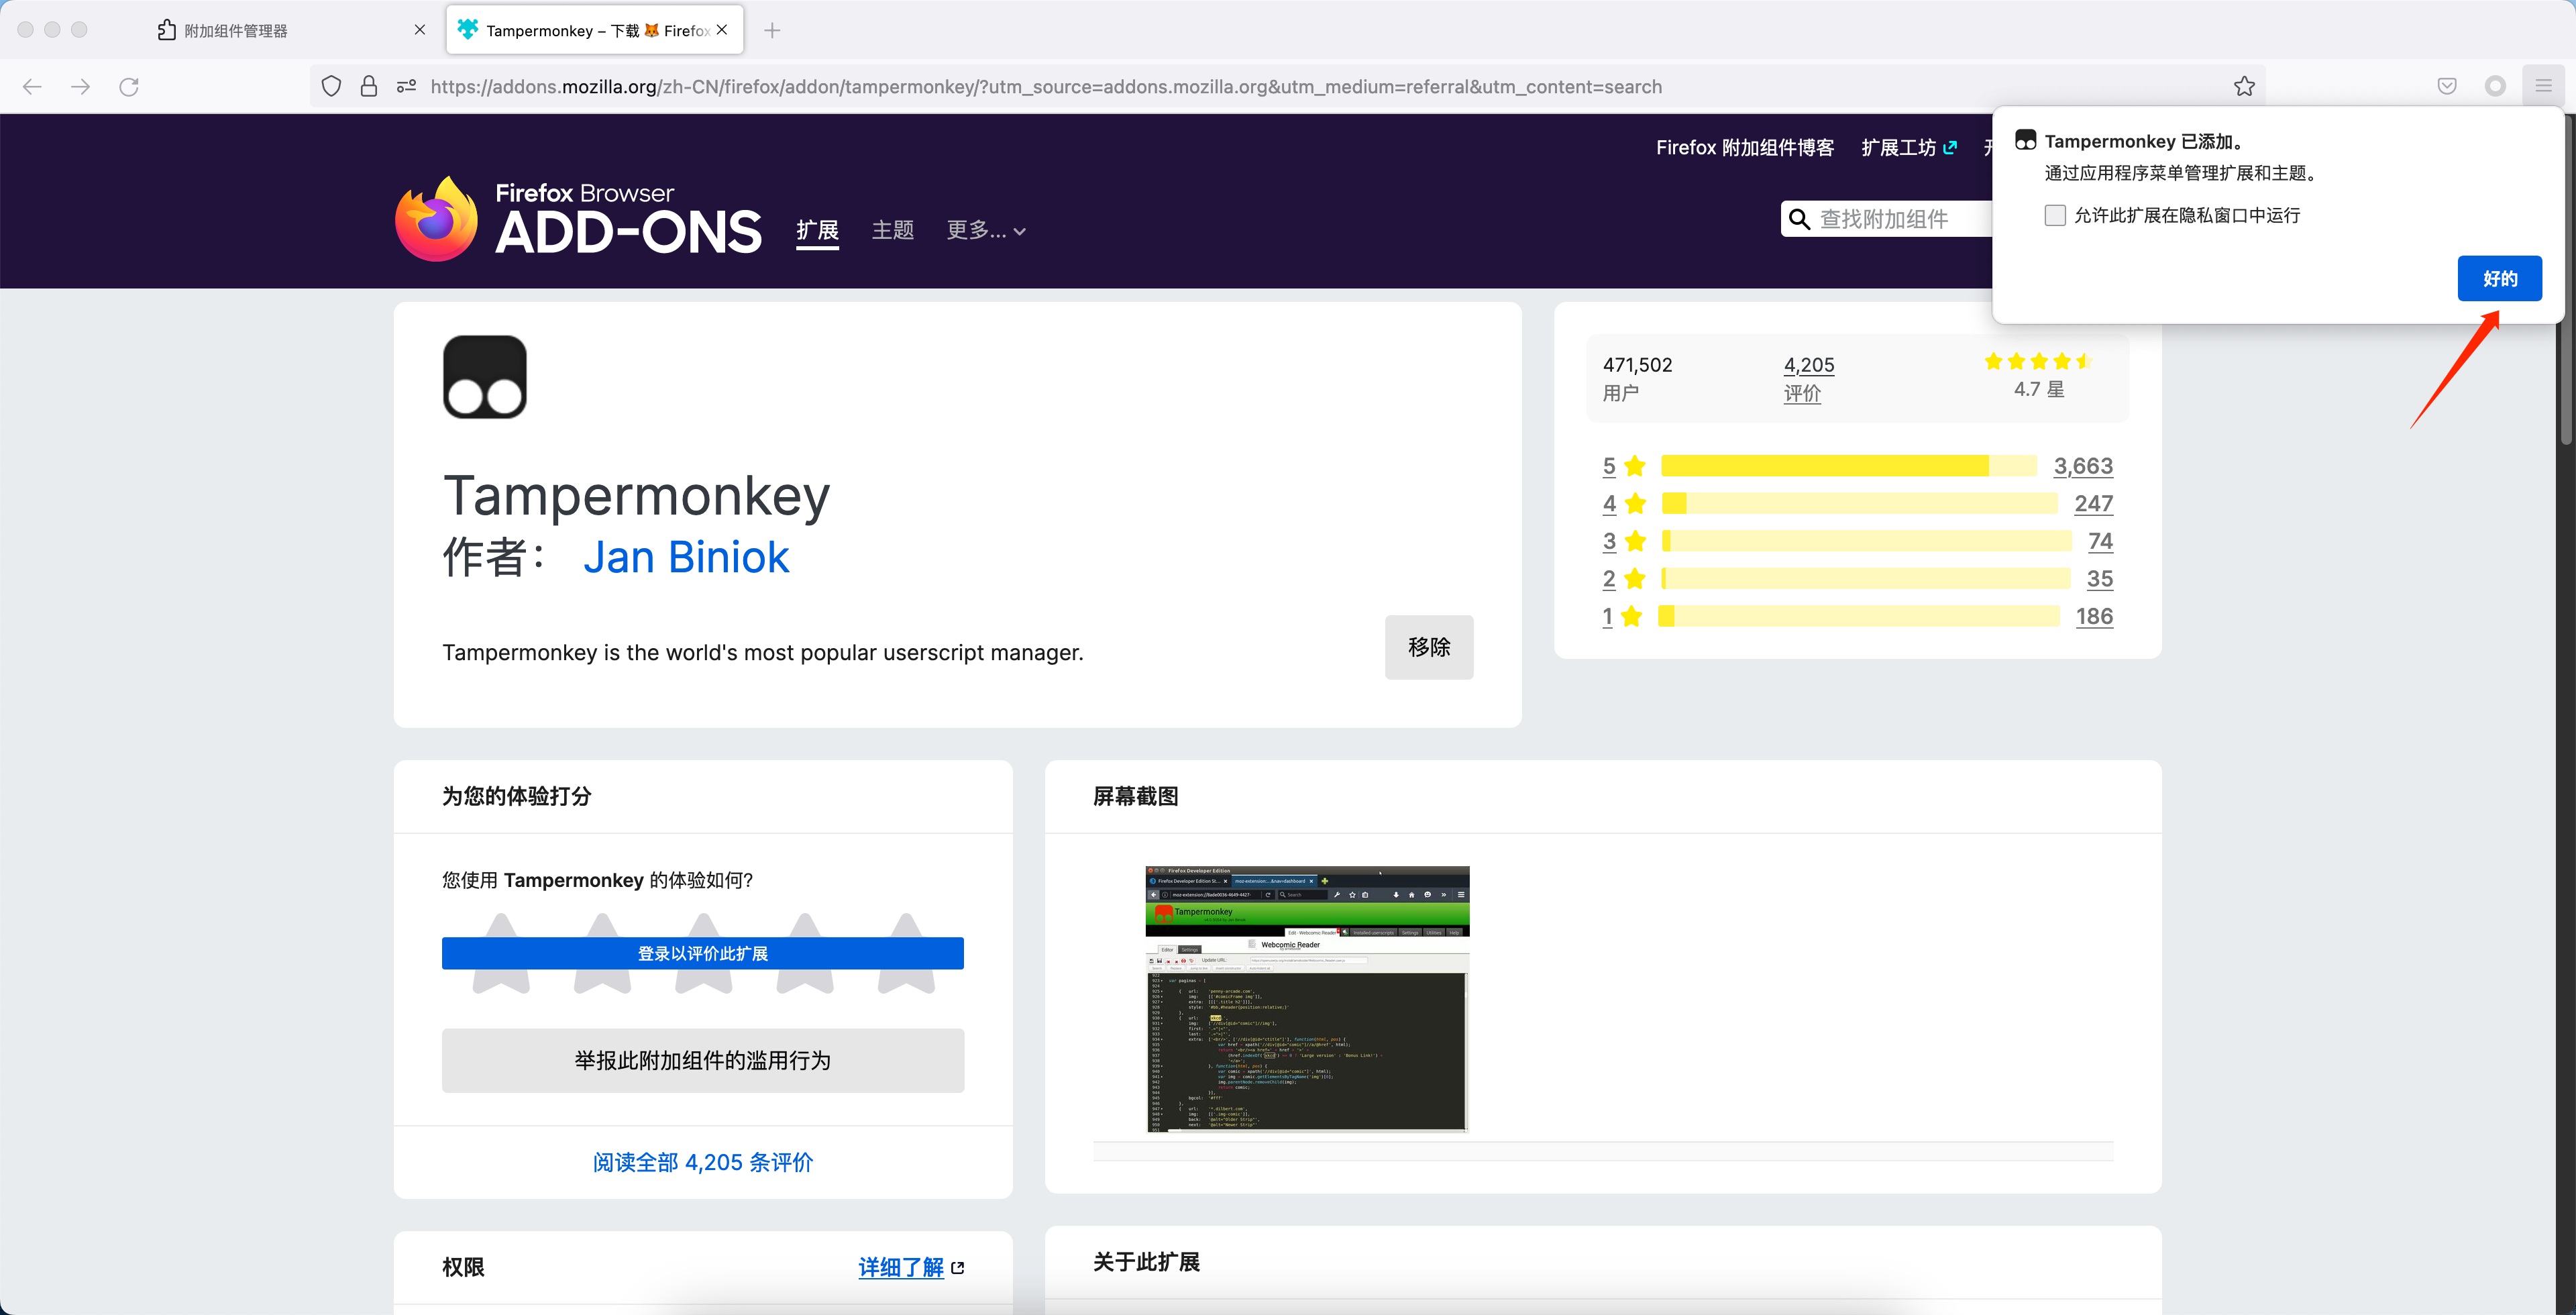Image resolution: width=2576 pixels, height=1315 pixels.
Task: Expand the 更多… dropdown menu
Action: pos(986,231)
